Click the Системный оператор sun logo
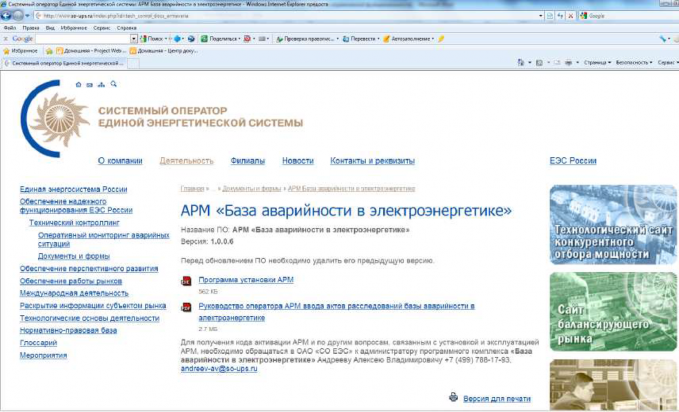Image resolution: width=679 pixels, height=412 pixels. tap(54, 119)
